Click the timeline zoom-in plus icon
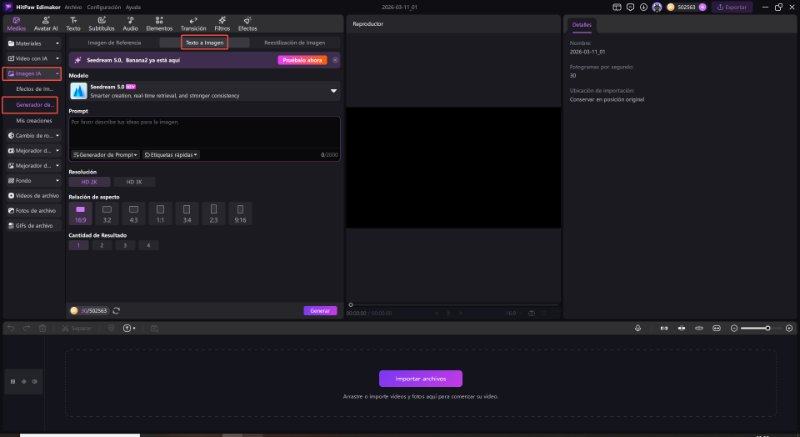800x437 pixels. [789, 328]
